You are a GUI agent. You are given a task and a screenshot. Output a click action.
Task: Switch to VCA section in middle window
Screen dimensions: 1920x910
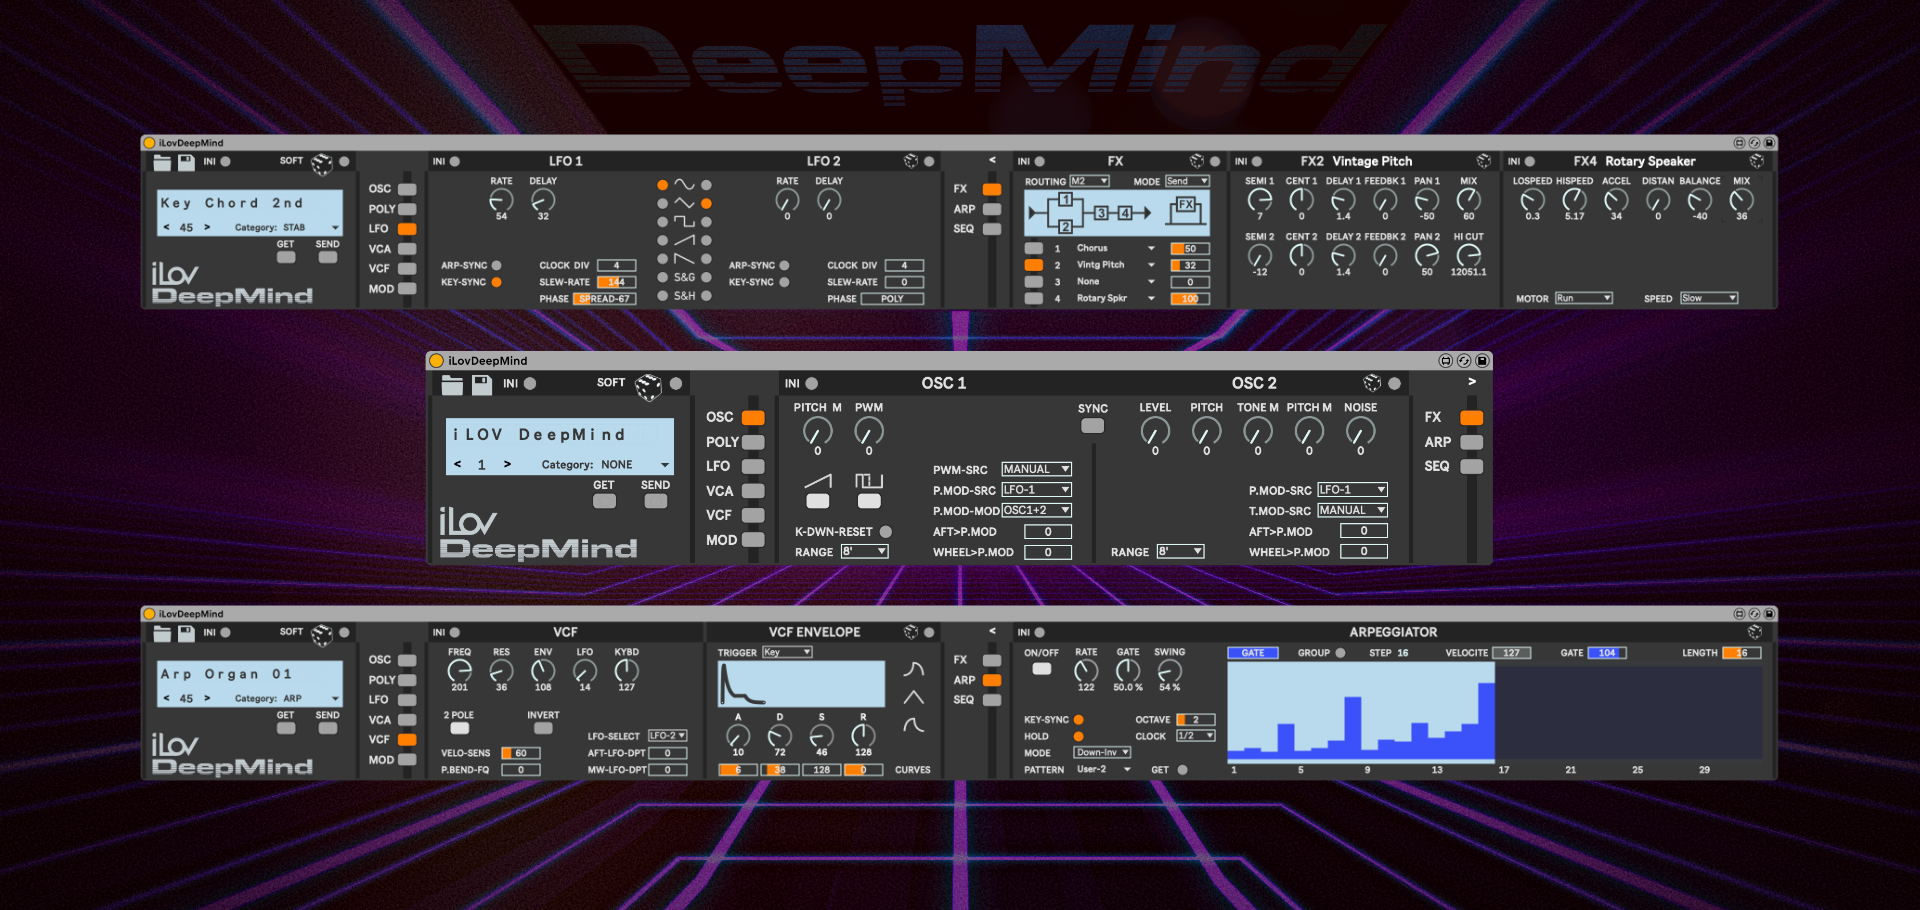[753, 491]
